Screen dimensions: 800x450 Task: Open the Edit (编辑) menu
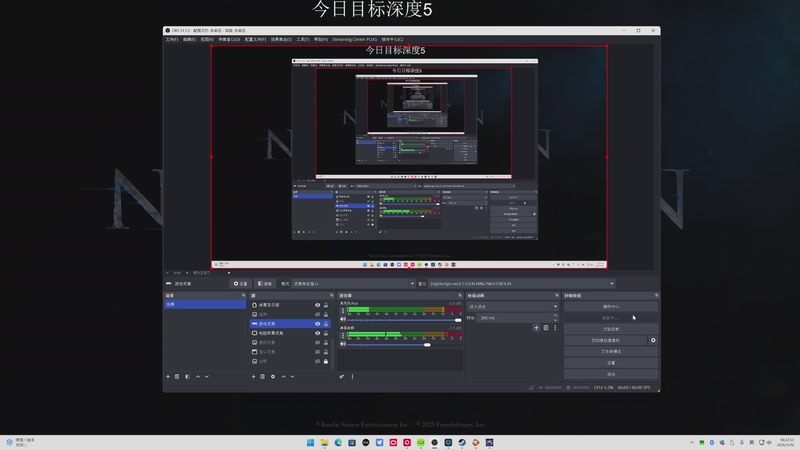coord(189,39)
